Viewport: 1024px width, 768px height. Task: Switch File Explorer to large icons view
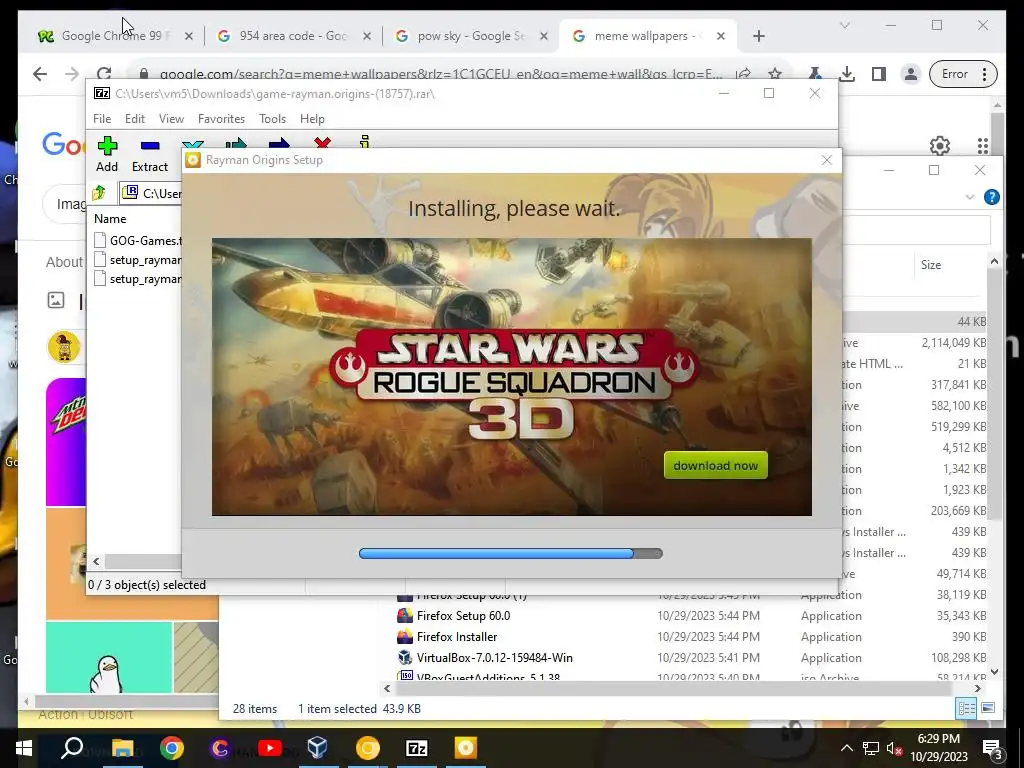point(988,709)
